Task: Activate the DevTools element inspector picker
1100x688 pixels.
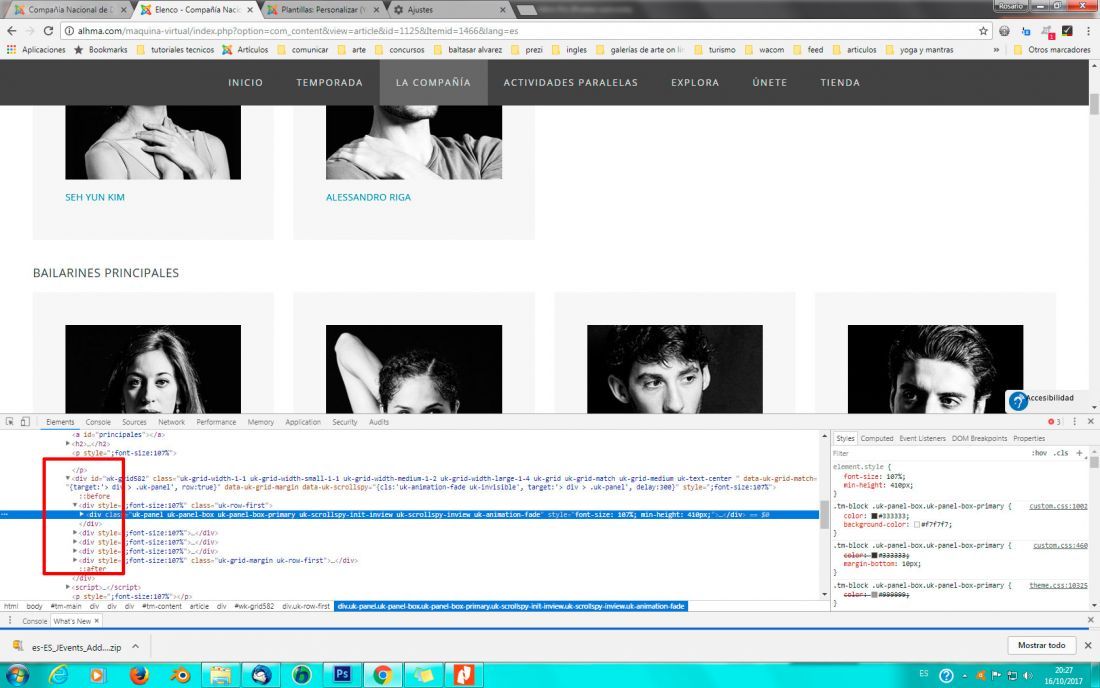Action: tap(10, 421)
